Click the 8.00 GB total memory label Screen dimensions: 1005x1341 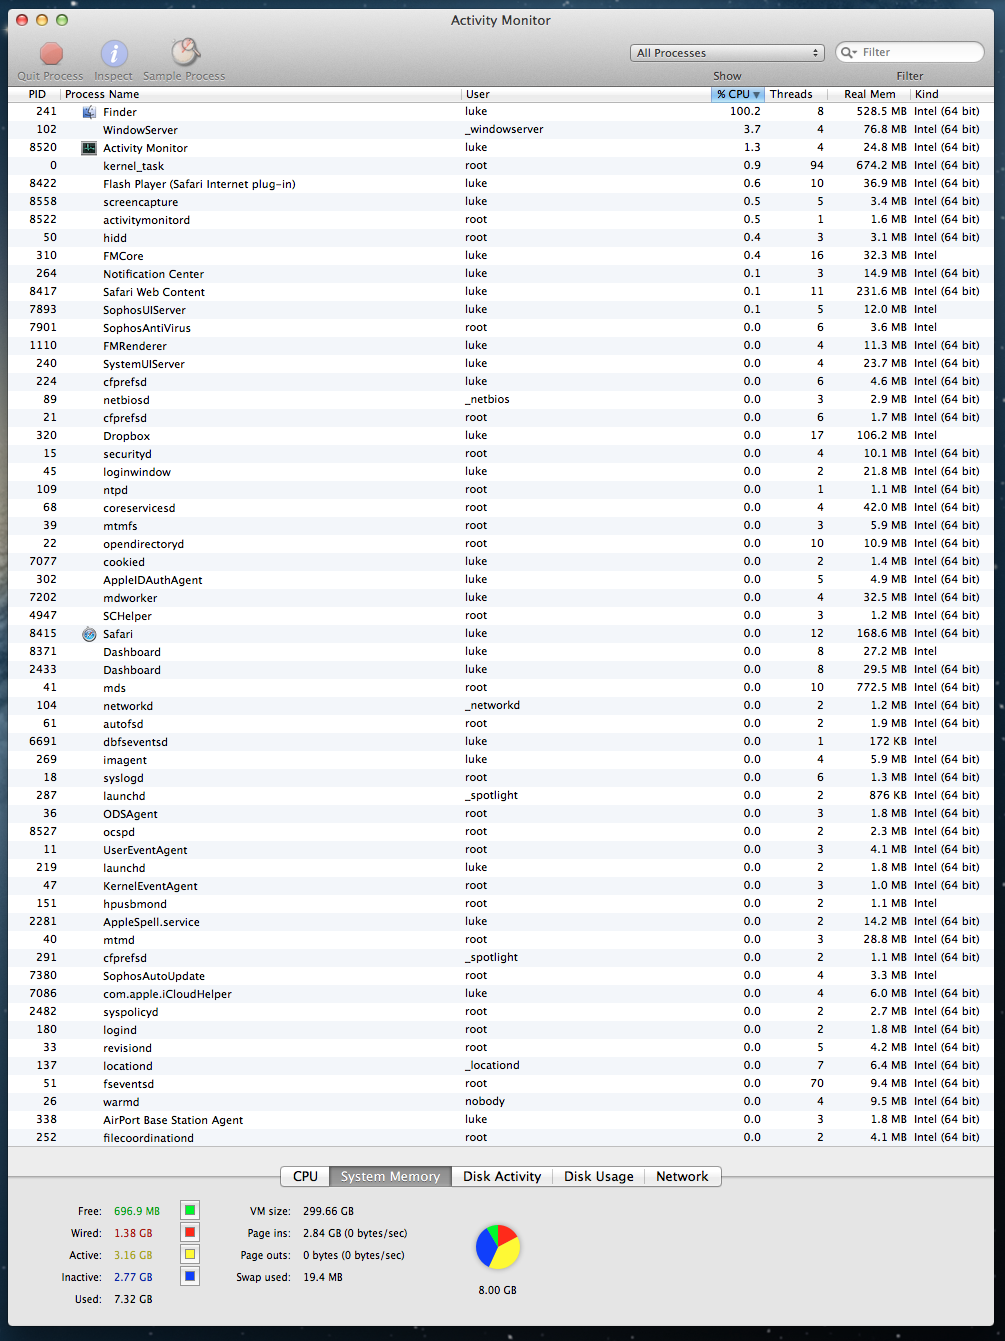pos(498,1290)
